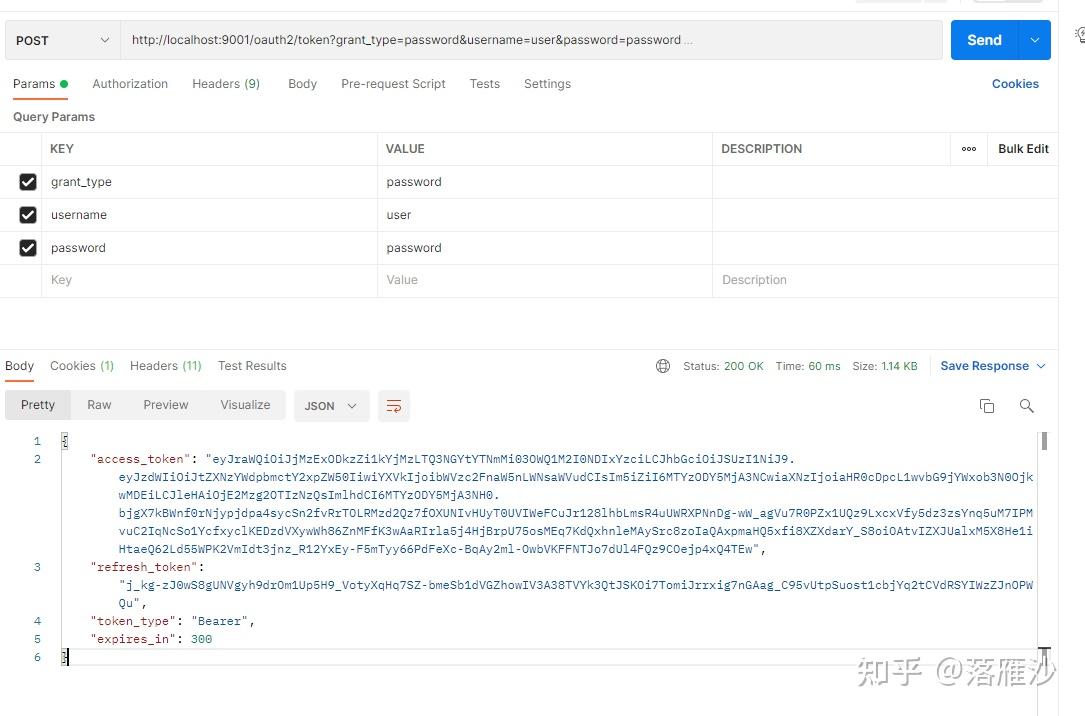Uncheck the grant_type query parameter
1085x716 pixels.
click(x=28, y=181)
